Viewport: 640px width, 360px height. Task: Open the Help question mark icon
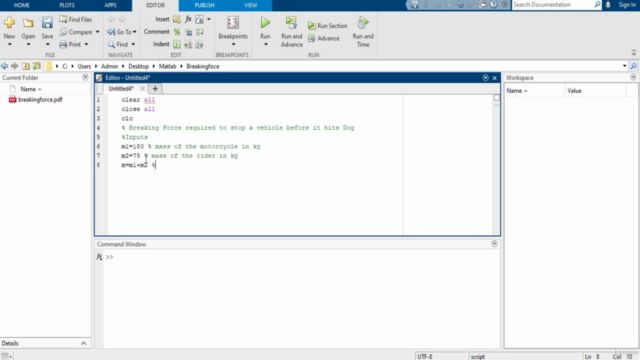[x=493, y=4]
